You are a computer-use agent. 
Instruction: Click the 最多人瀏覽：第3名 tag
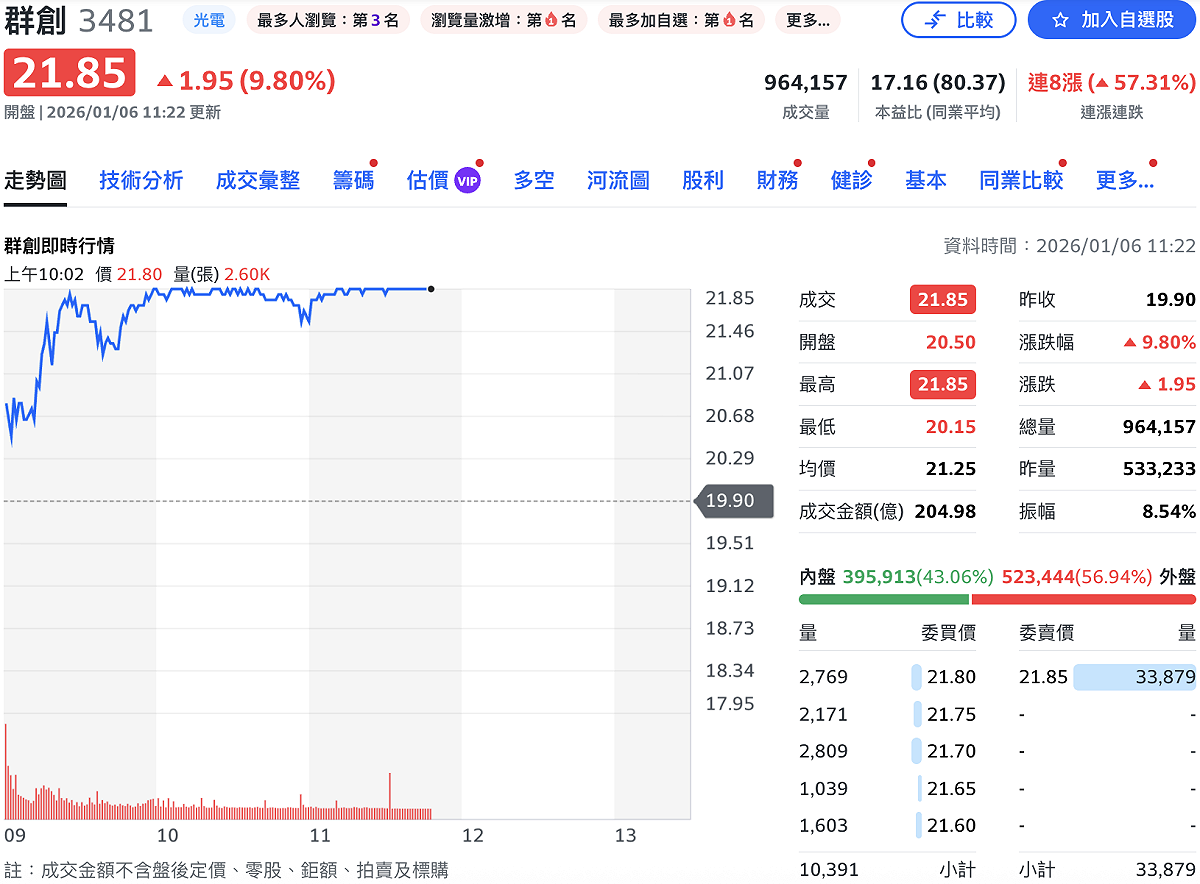[x=328, y=20]
